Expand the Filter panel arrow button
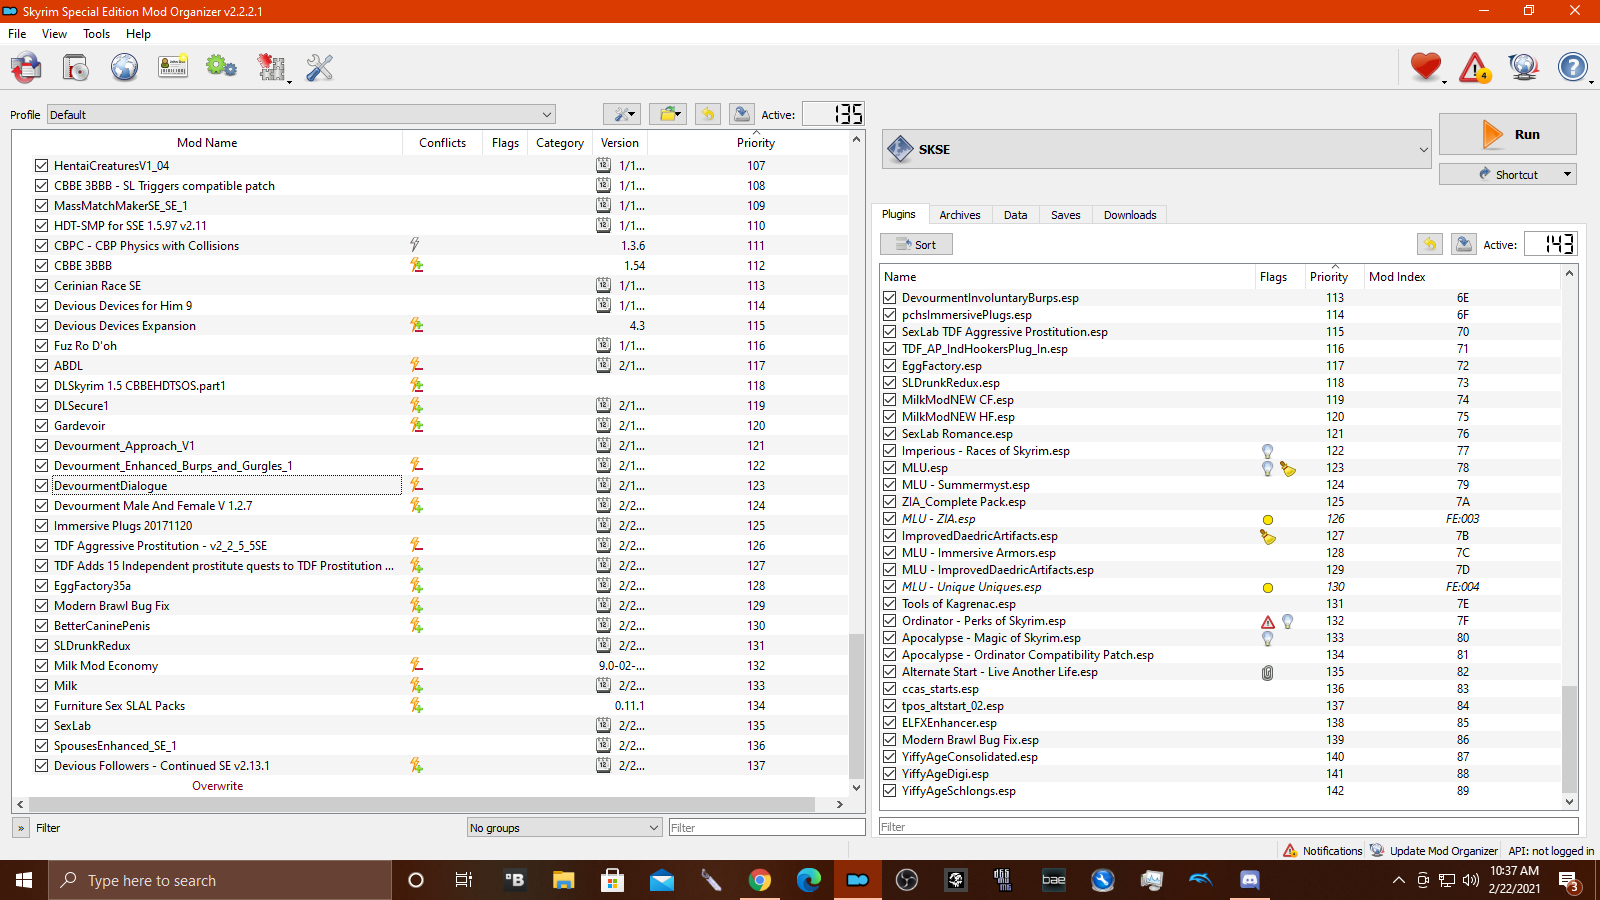 (x=21, y=827)
